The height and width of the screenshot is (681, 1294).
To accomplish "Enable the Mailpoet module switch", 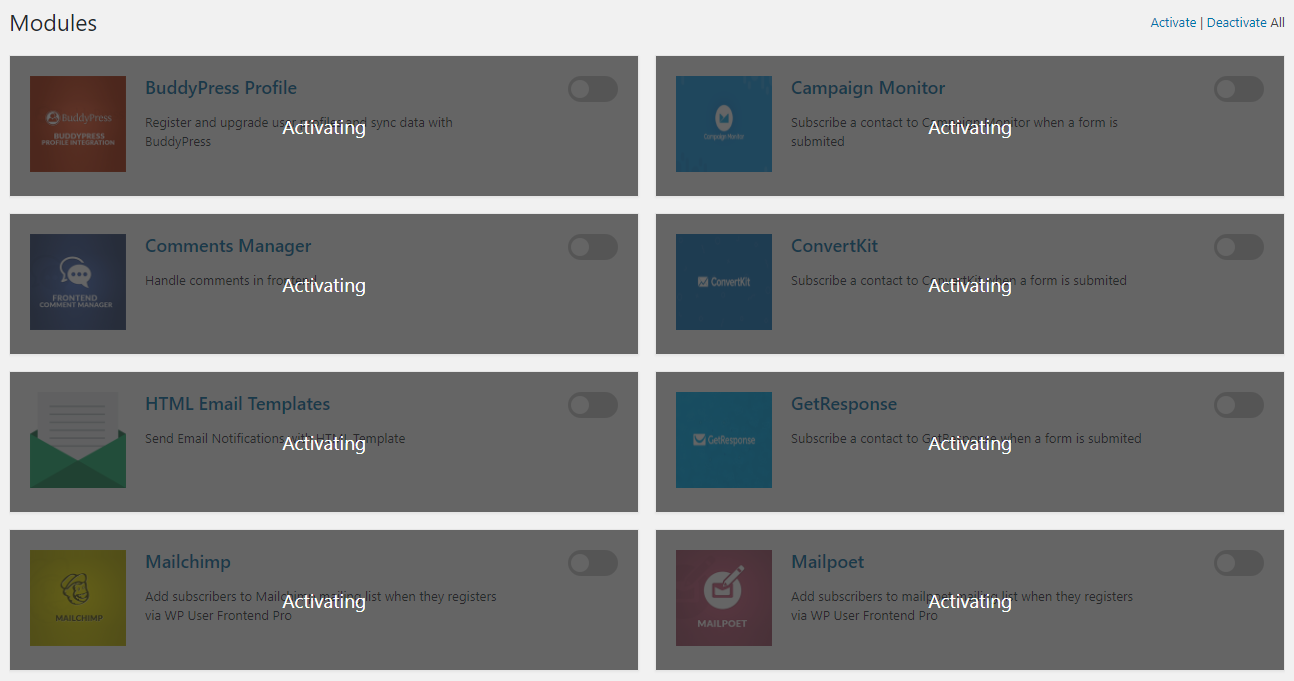I will (x=1239, y=563).
